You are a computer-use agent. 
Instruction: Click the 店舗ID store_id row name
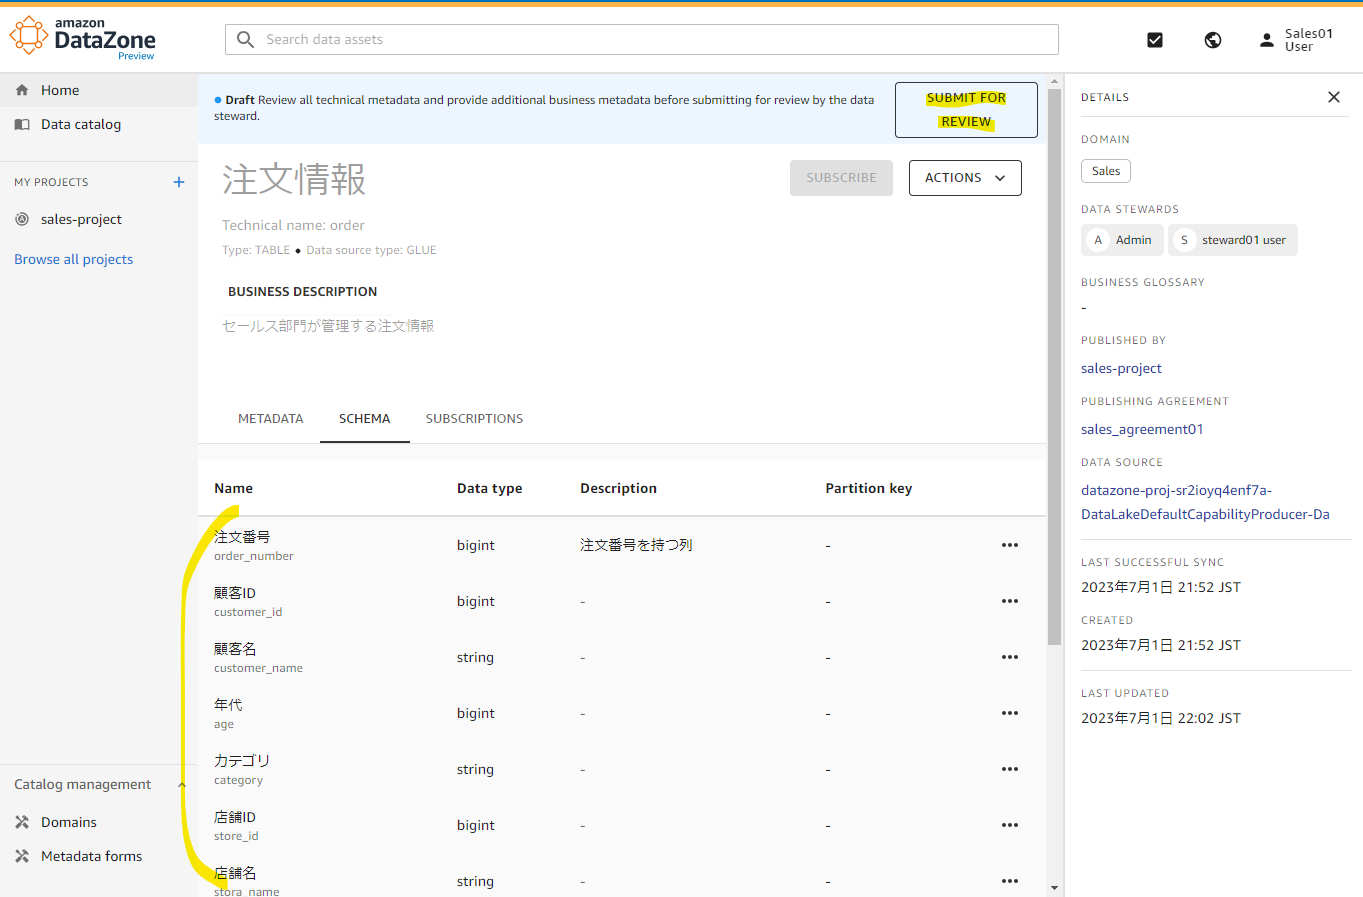pyautogui.click(x=236, y=825)
